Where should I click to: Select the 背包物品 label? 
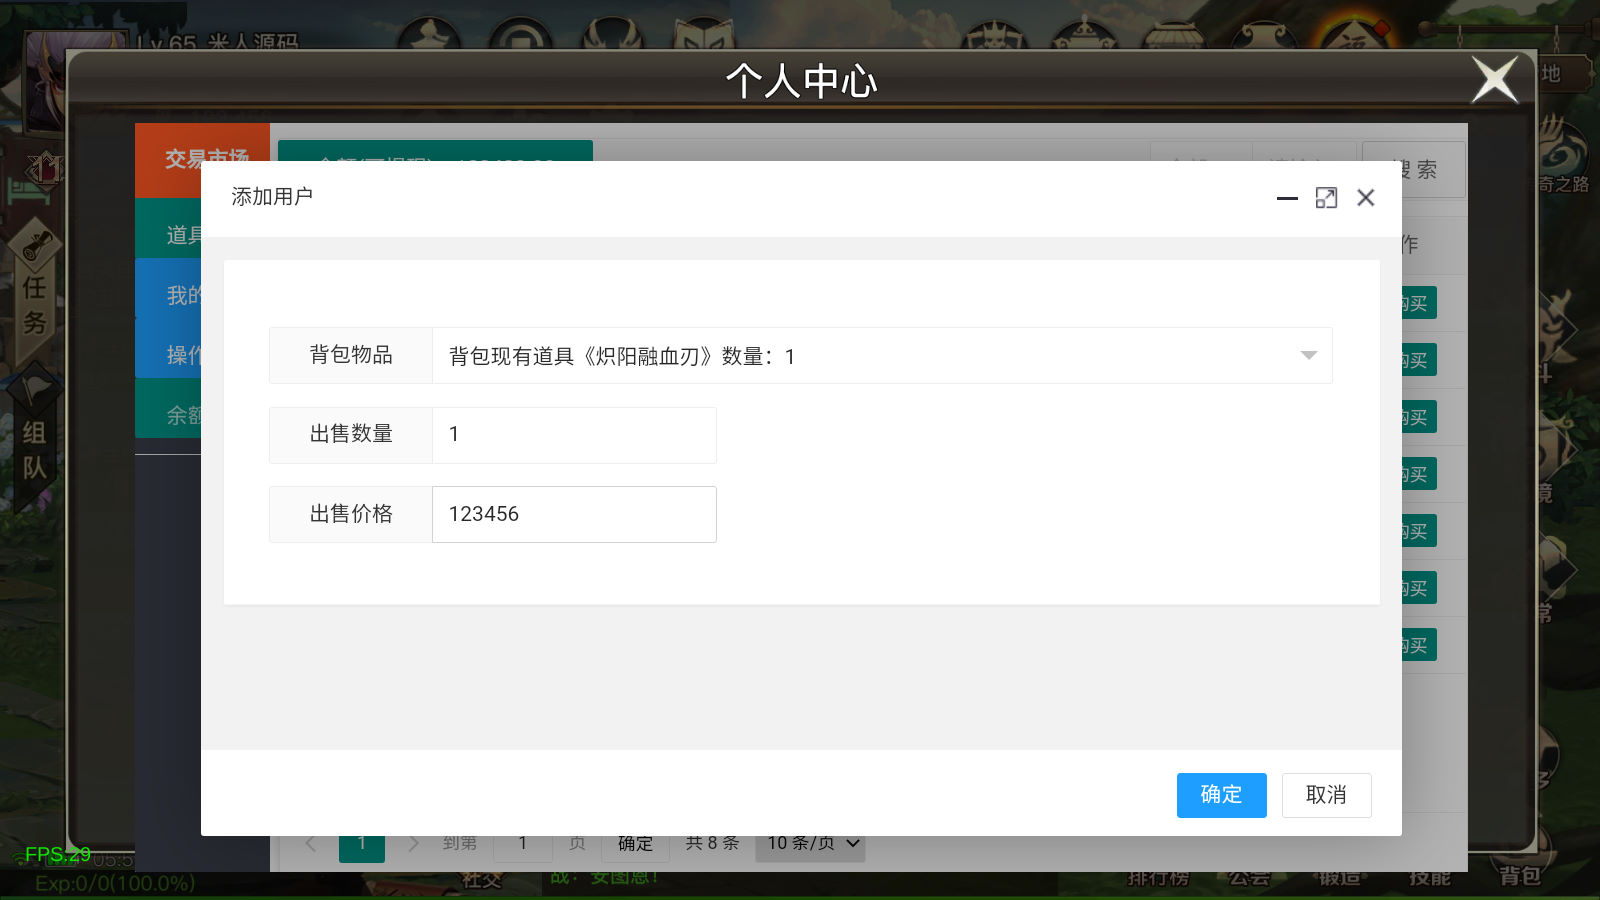click(351, 355)
